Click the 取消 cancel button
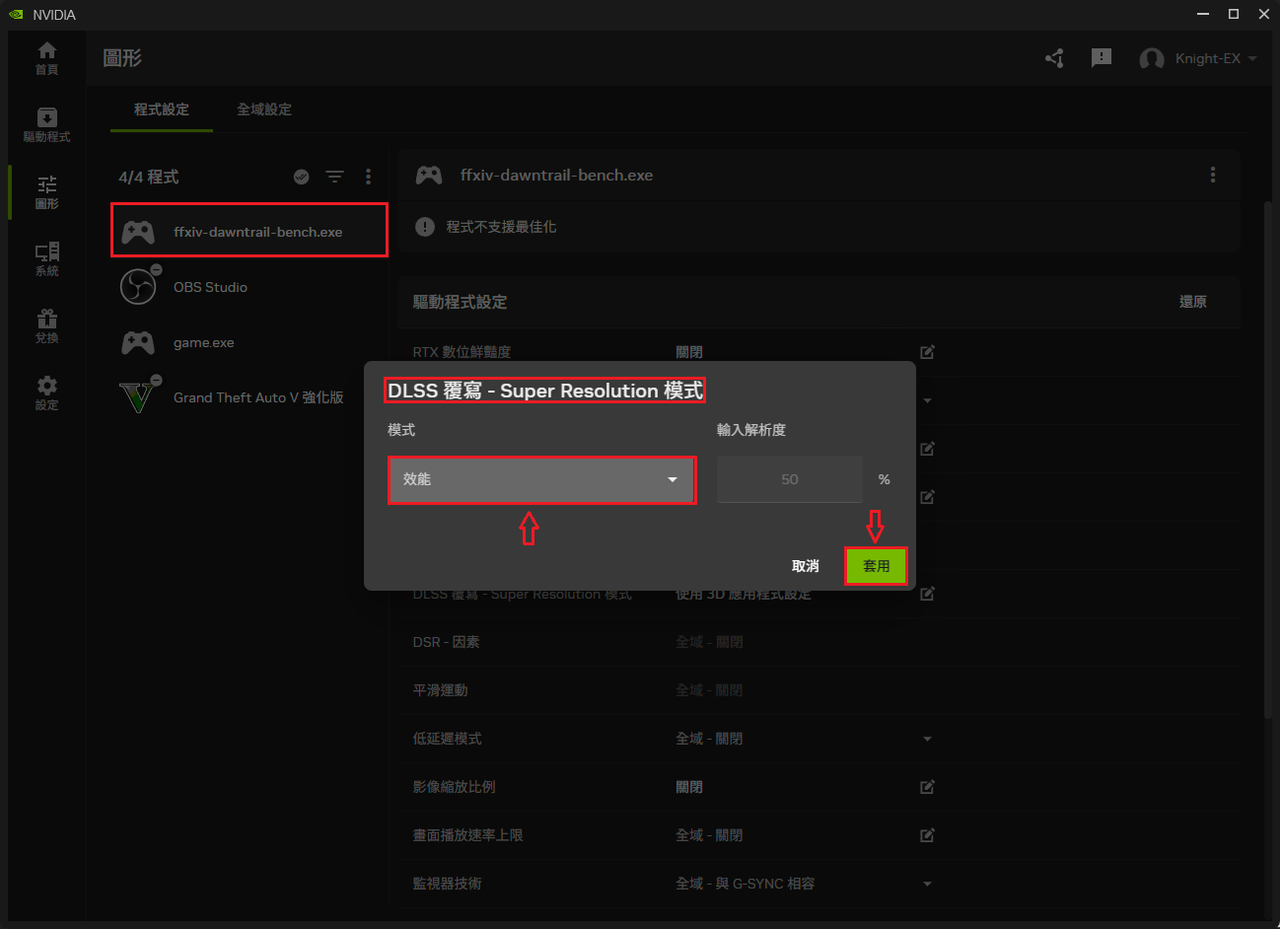Viewport: 1280px width, 929px height. coord(805,566)
